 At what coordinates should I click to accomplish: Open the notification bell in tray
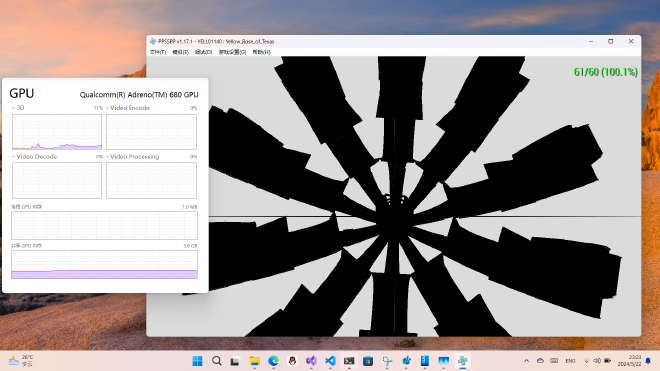coord(648,361)
